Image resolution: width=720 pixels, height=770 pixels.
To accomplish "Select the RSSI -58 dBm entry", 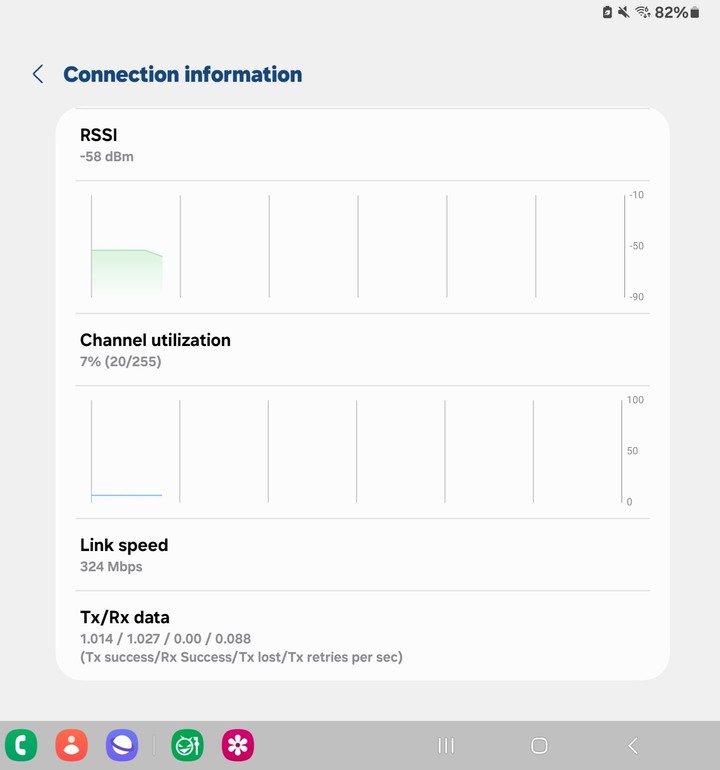I will coord(362,144).
